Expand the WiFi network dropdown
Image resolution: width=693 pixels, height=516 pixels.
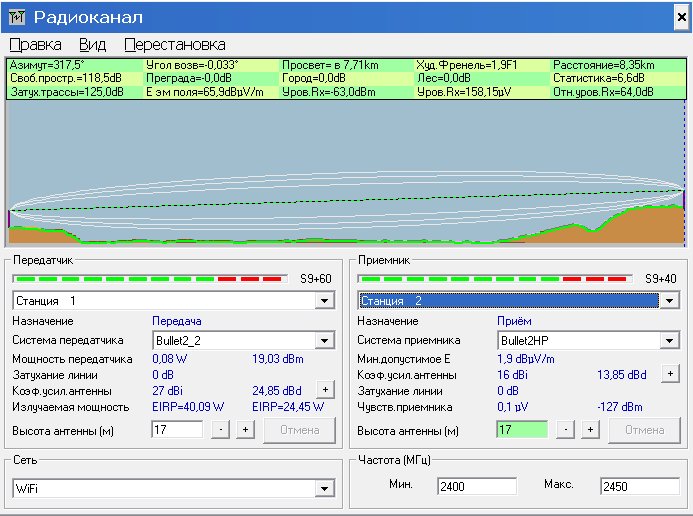[324, 488]
